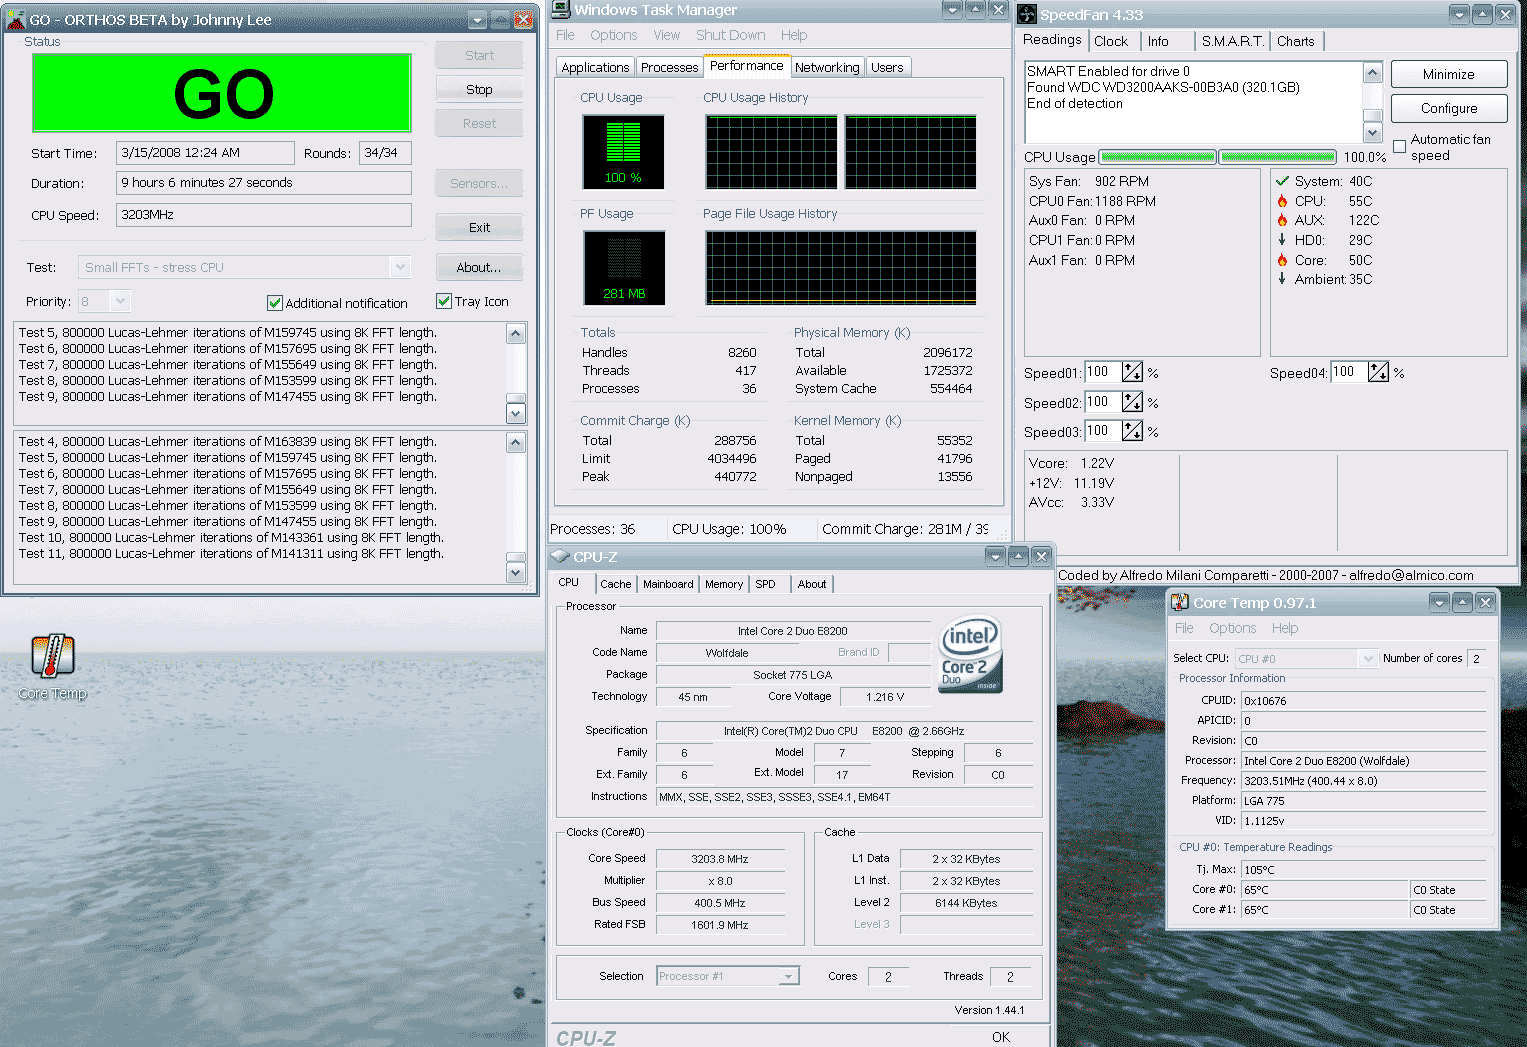Click the Task Manager title bar icon

[562, 9]
